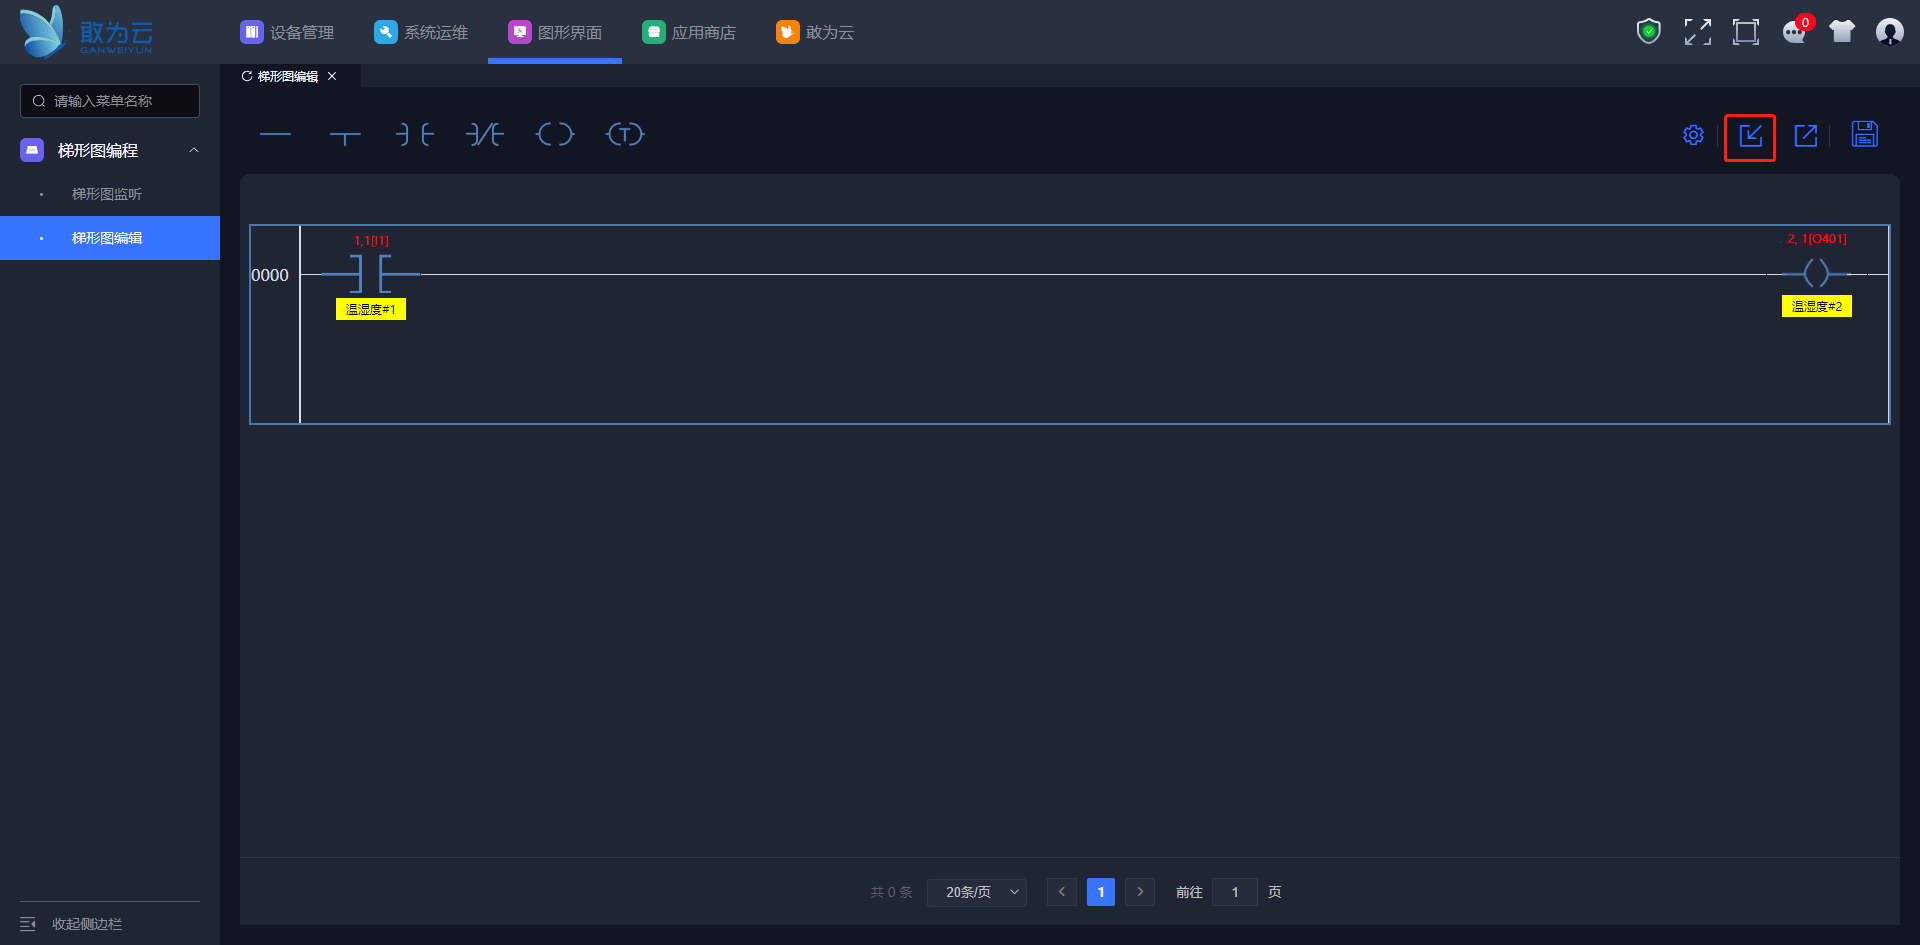Go to the next page arrow
This screenshot has width=1920, height=945.
pyautogui.click(x=1140, y=892)
